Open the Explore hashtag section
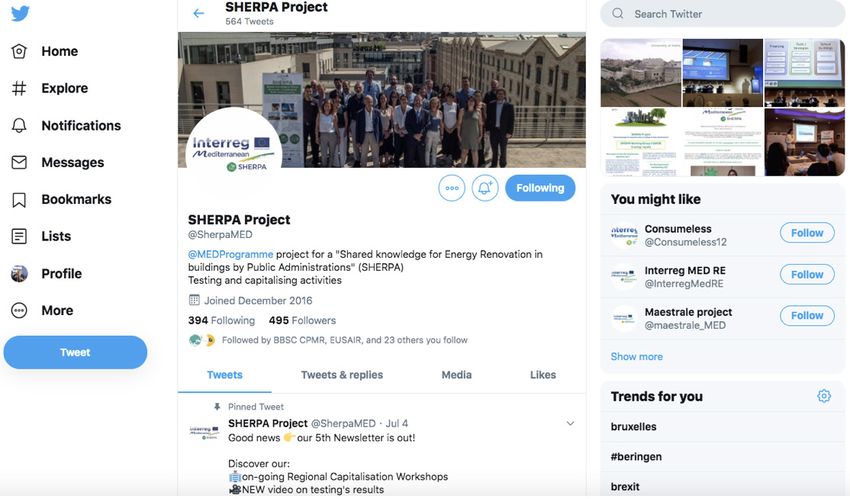The image size is (850, 499). tap(50, 88)
